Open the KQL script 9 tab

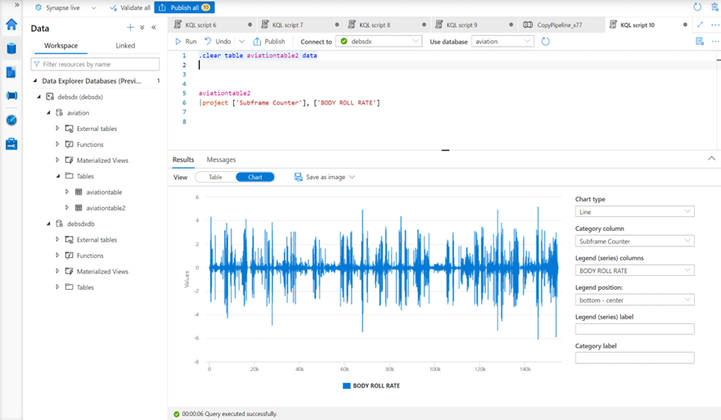tap(474, 25)
